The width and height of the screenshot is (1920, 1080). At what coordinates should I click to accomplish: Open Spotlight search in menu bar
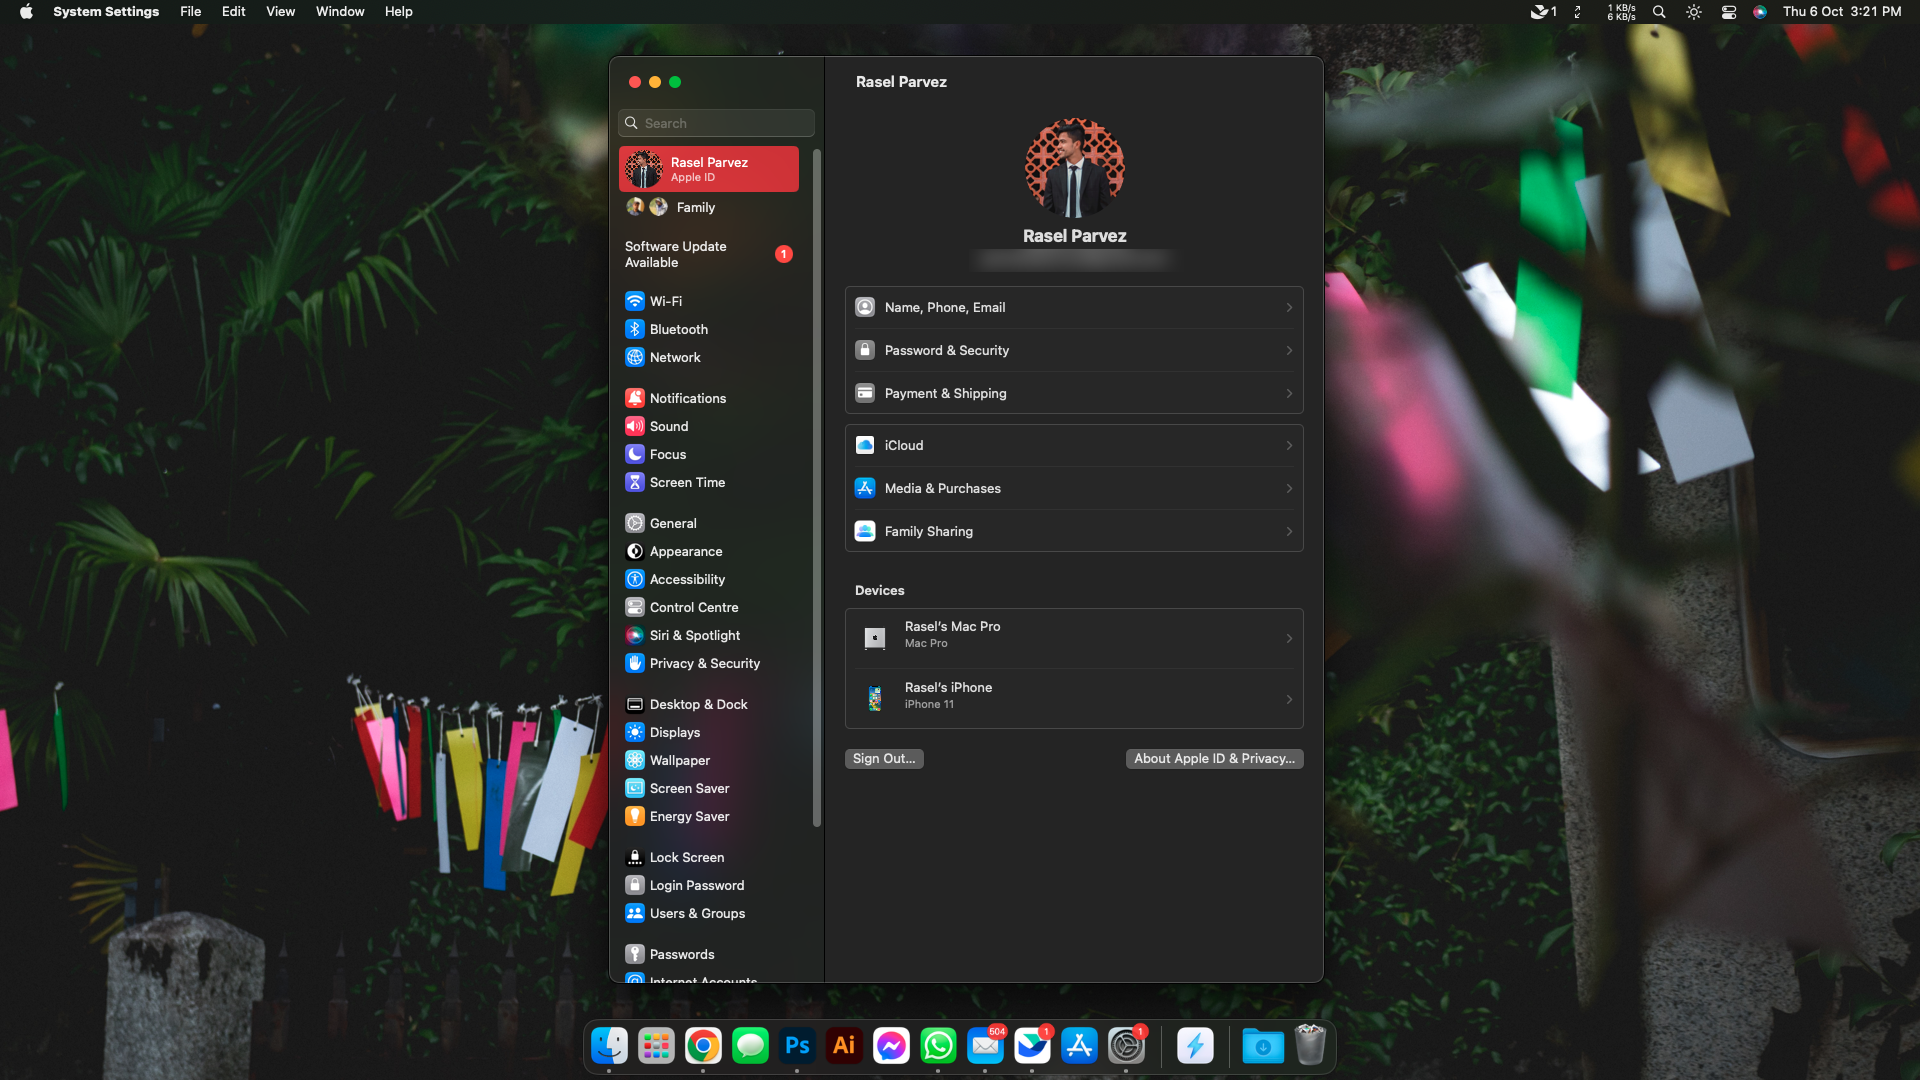(x=1659, y=12)
